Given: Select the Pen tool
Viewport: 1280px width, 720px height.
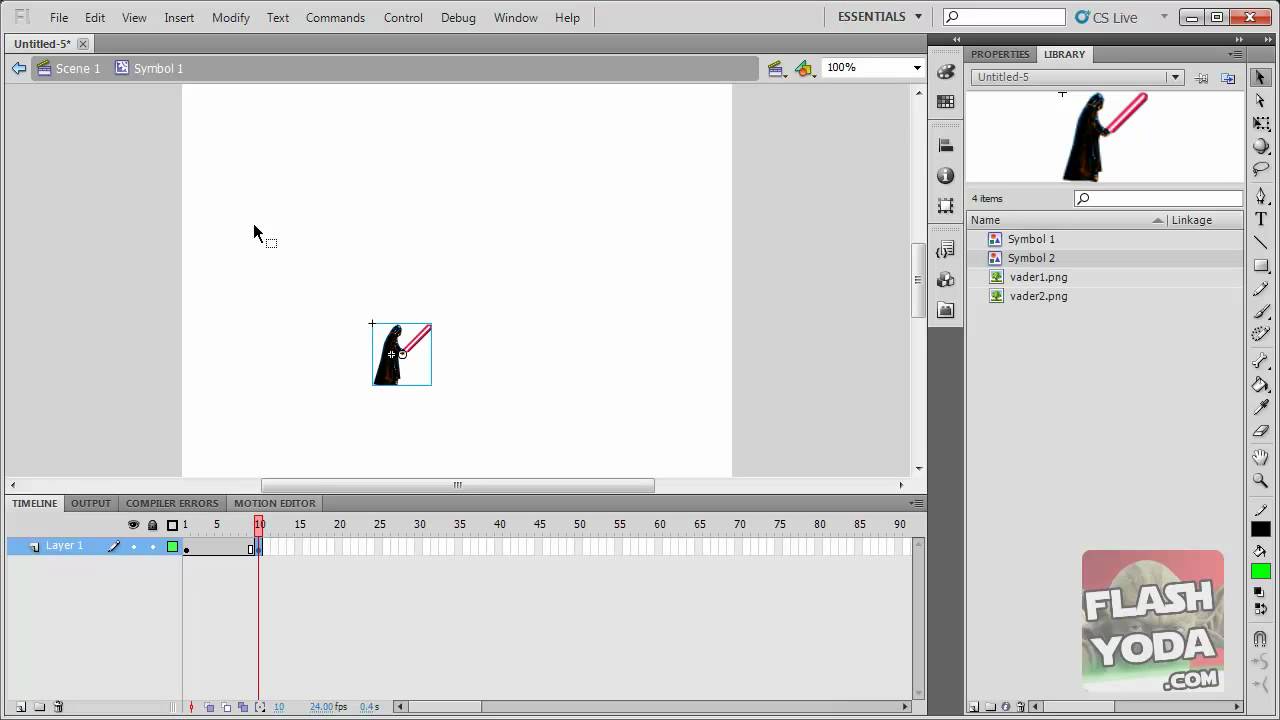Looking at the screenshot, I should (1261, 196).
